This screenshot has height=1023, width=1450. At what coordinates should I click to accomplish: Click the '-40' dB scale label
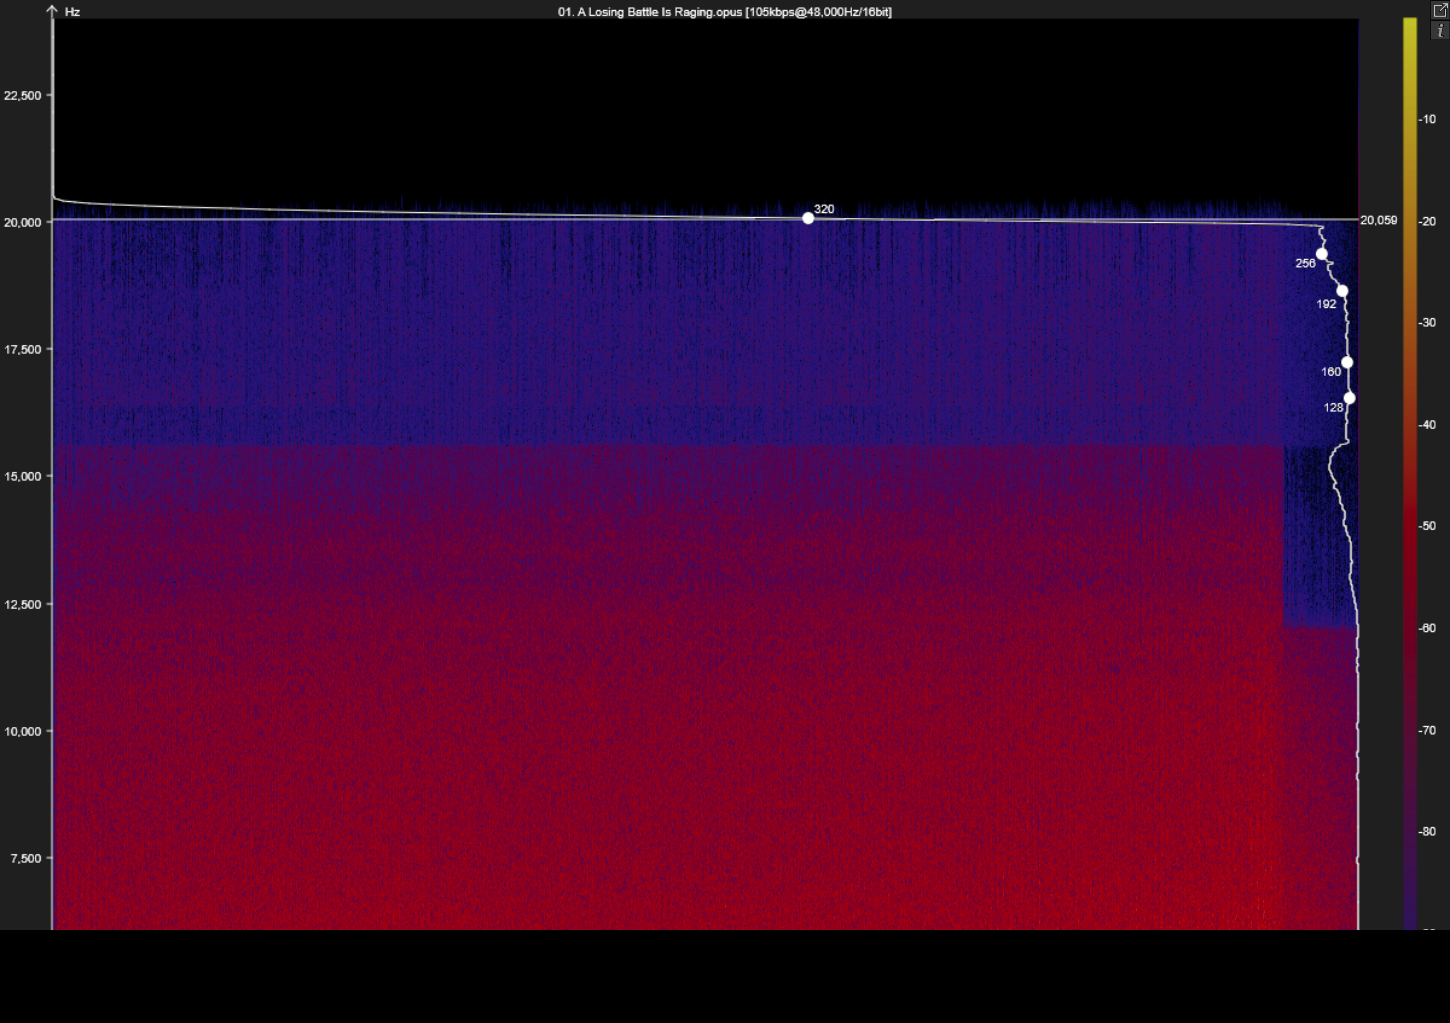coord(1427,424)
